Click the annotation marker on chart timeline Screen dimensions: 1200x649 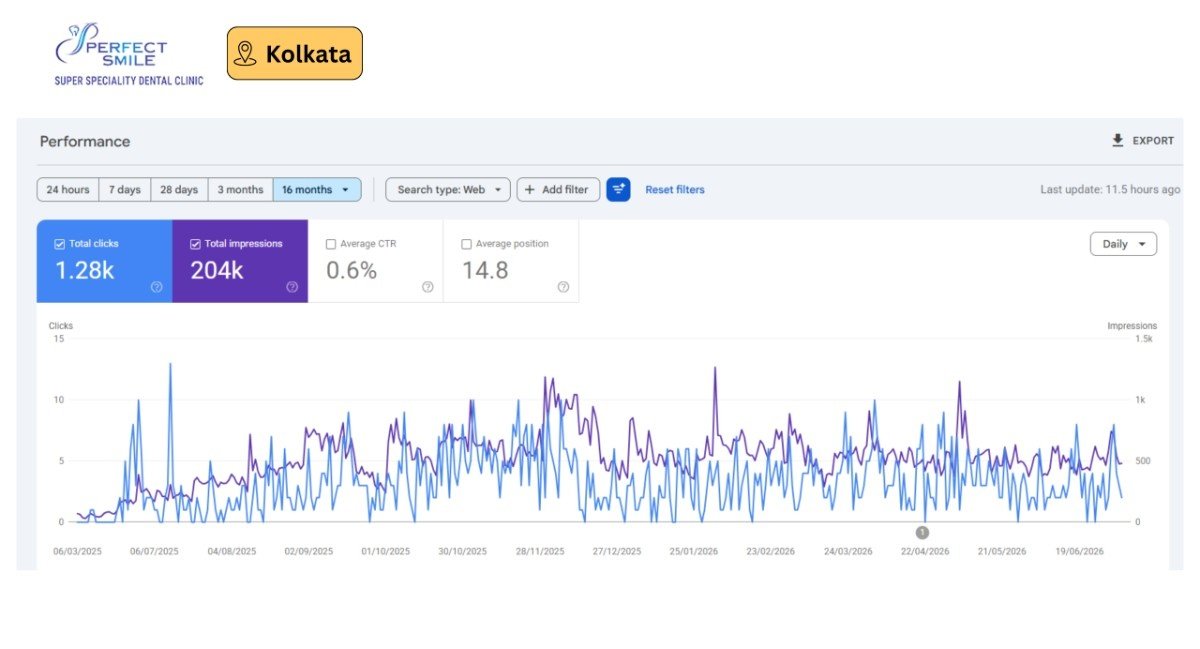point(922,532)
